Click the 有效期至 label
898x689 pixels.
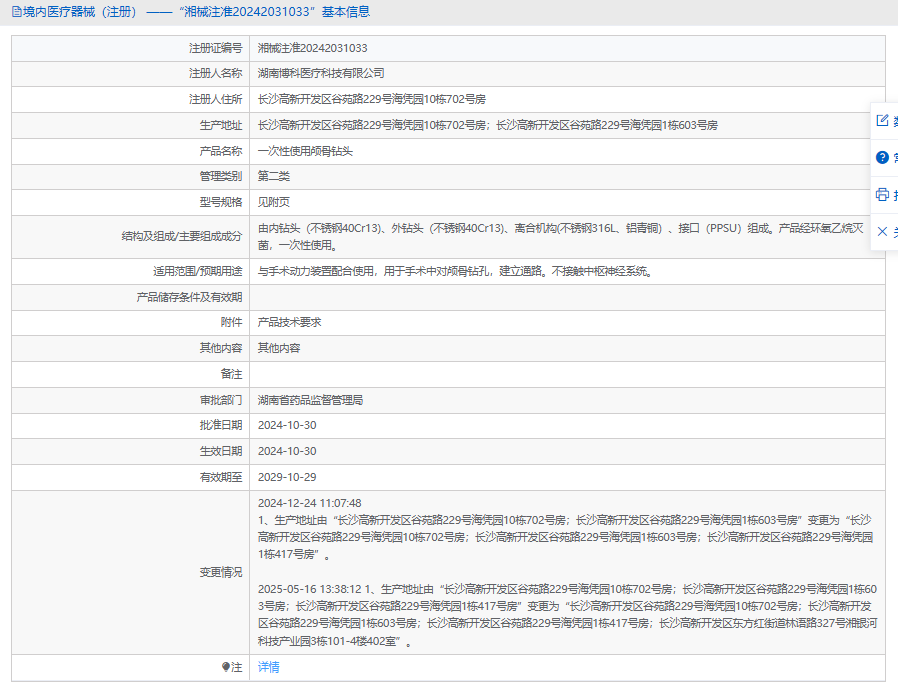(x=221, y=477)
